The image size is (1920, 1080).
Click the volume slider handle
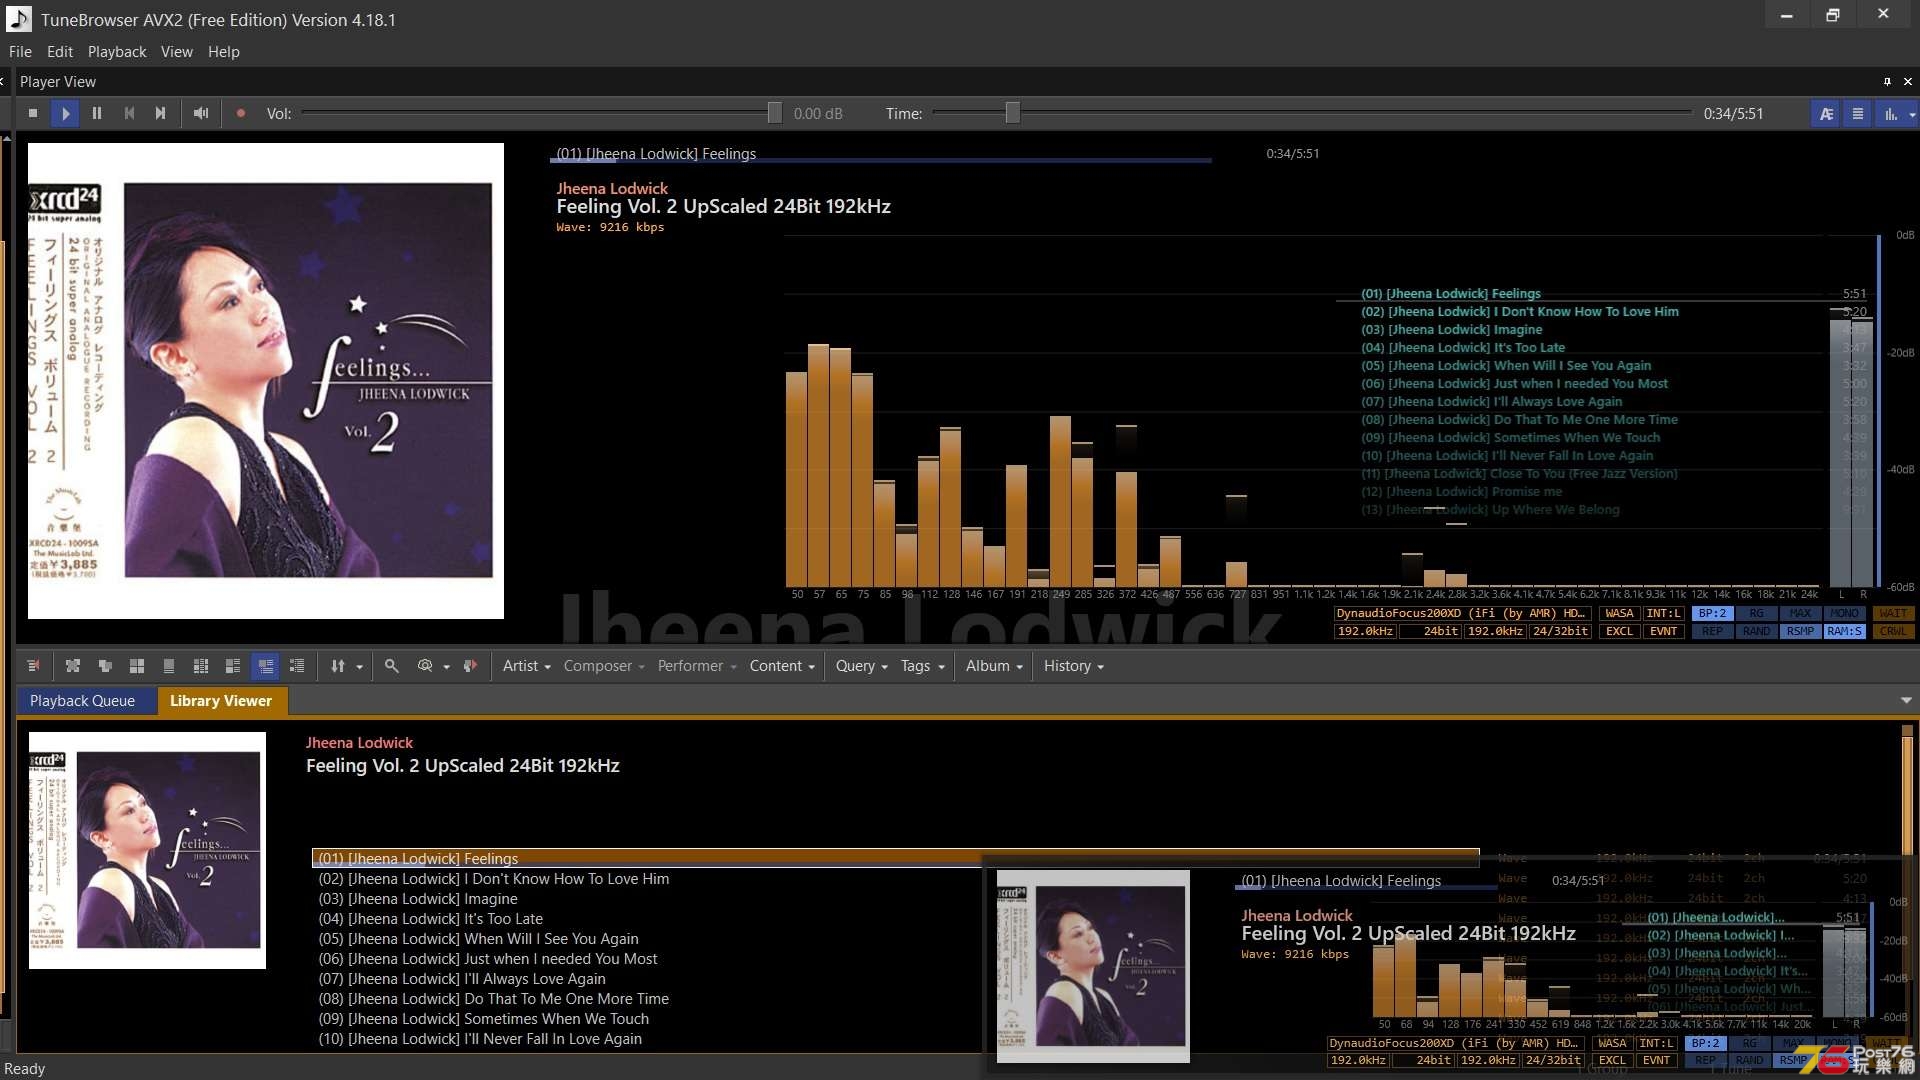point(774,113)
